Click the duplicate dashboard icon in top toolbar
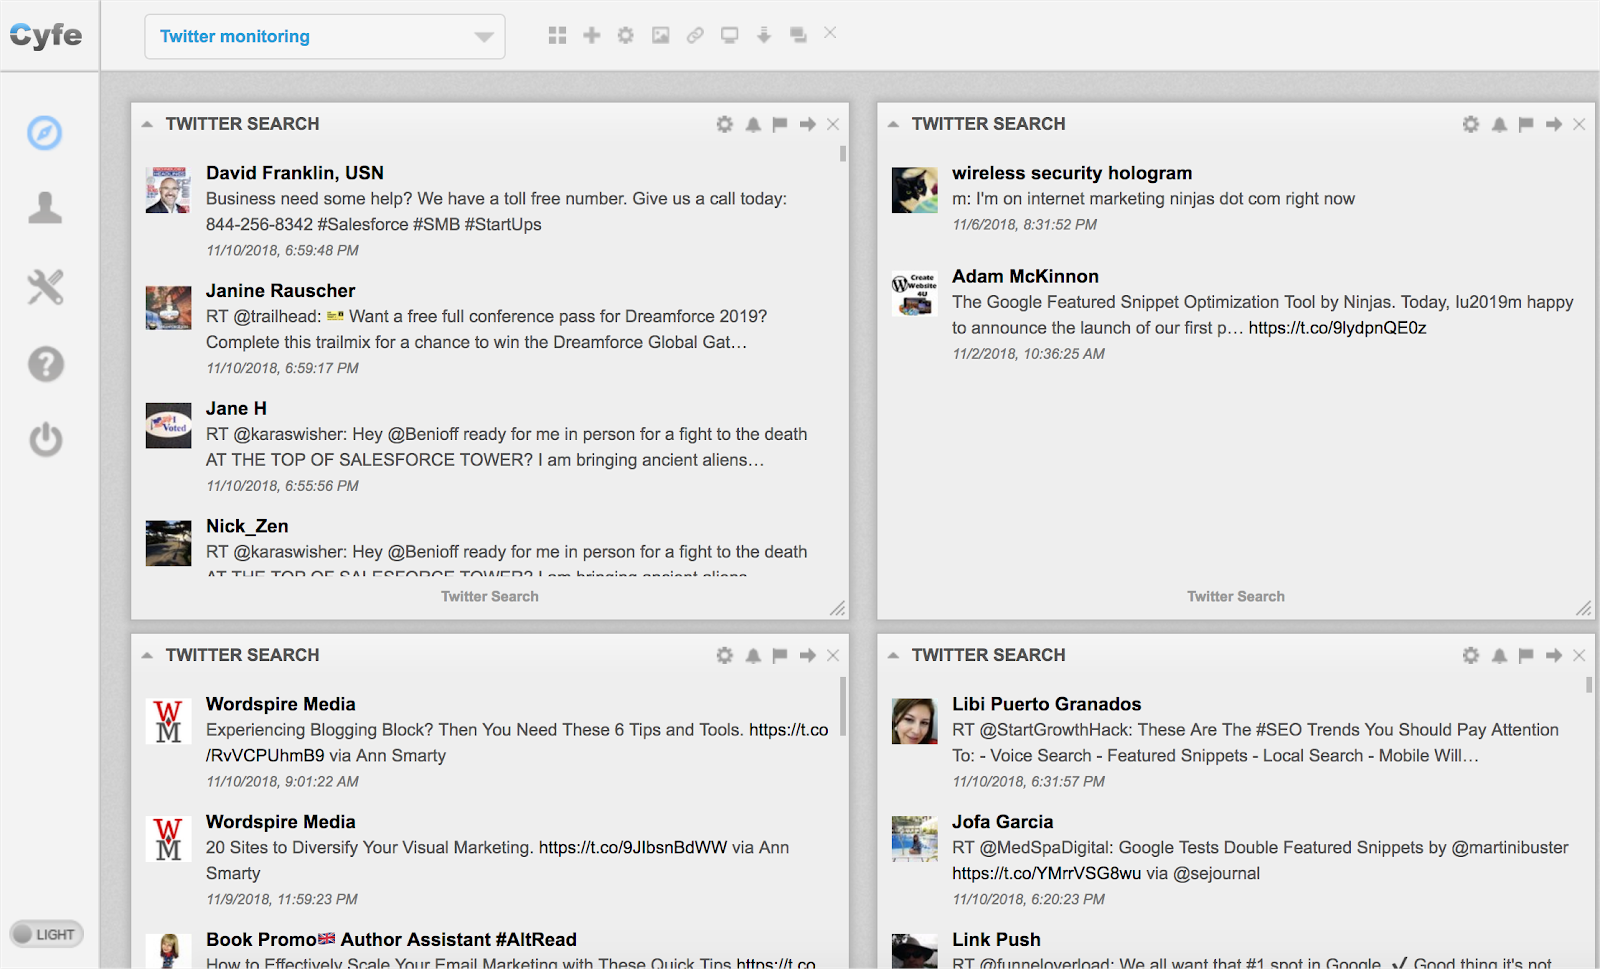Image resolution: width=1600 pixels, height=969 pixels. 798,35
